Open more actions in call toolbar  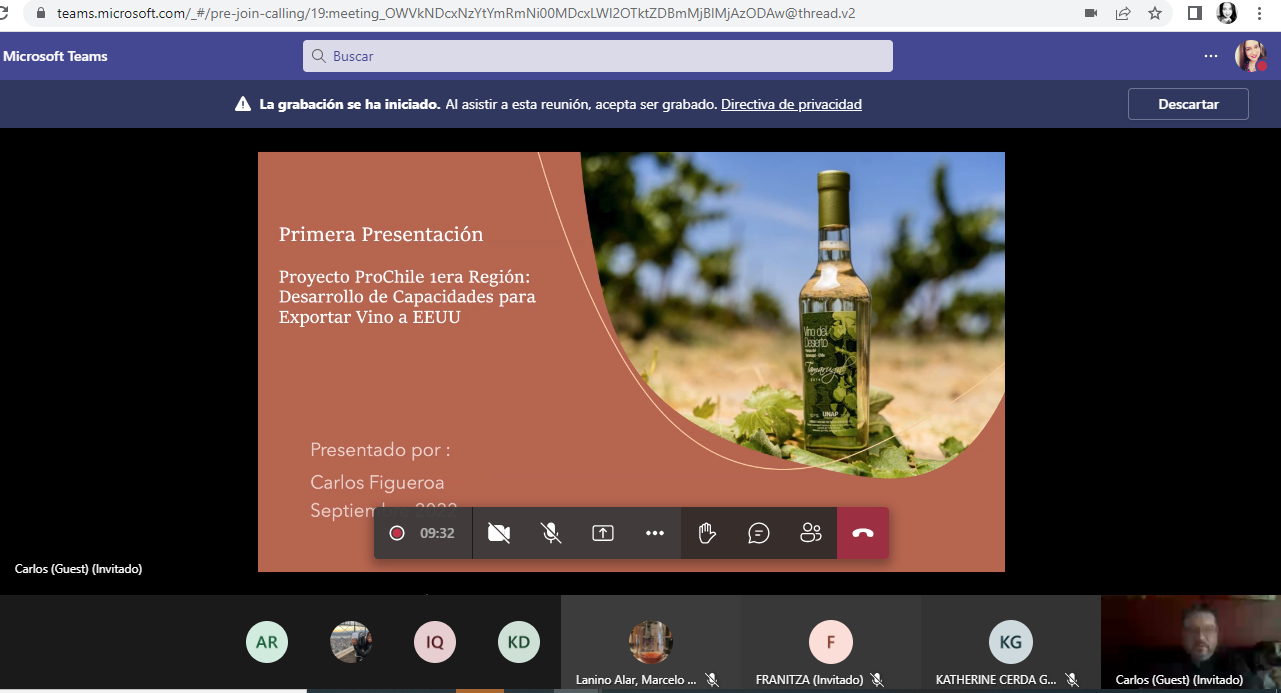[x=655, y=533]
